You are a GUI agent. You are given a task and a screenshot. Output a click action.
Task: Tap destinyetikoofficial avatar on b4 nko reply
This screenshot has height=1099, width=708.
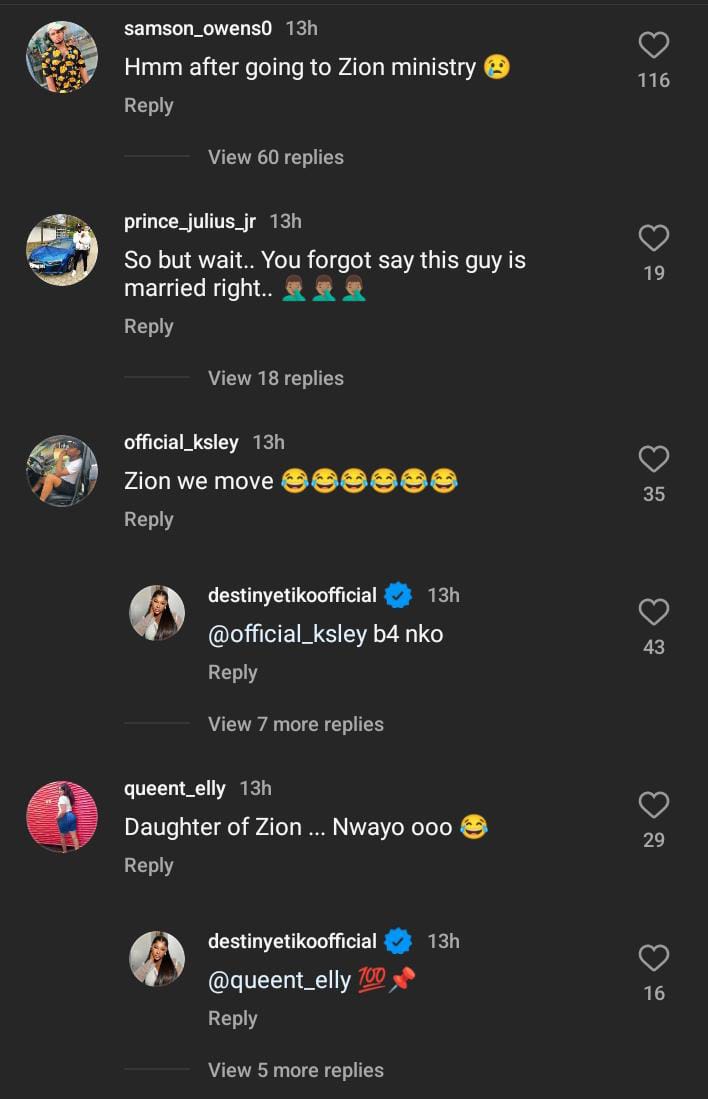coord(157,613)
